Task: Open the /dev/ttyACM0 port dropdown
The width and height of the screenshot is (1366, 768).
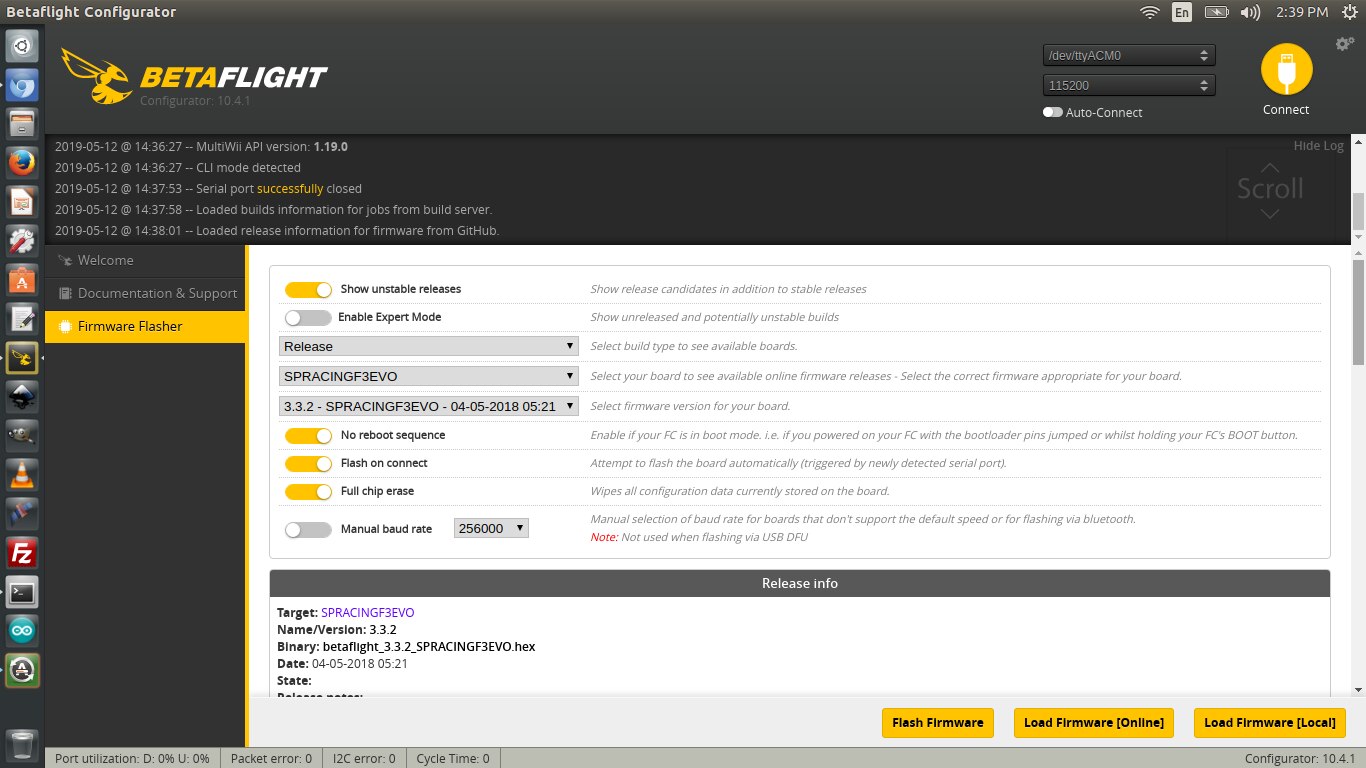Action: tap(1129, 56)
